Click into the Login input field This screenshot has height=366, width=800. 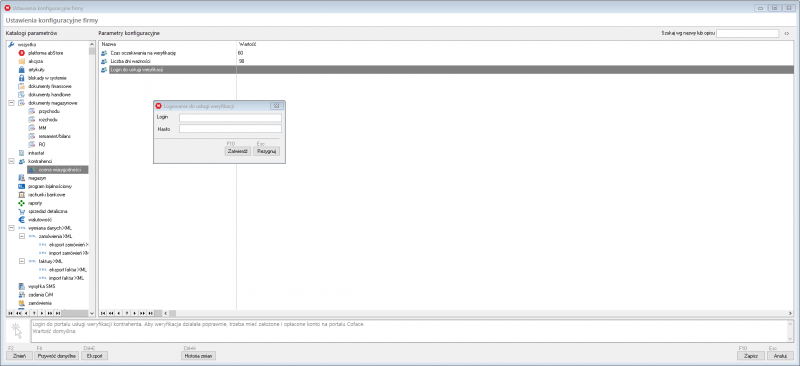[230, 118]
